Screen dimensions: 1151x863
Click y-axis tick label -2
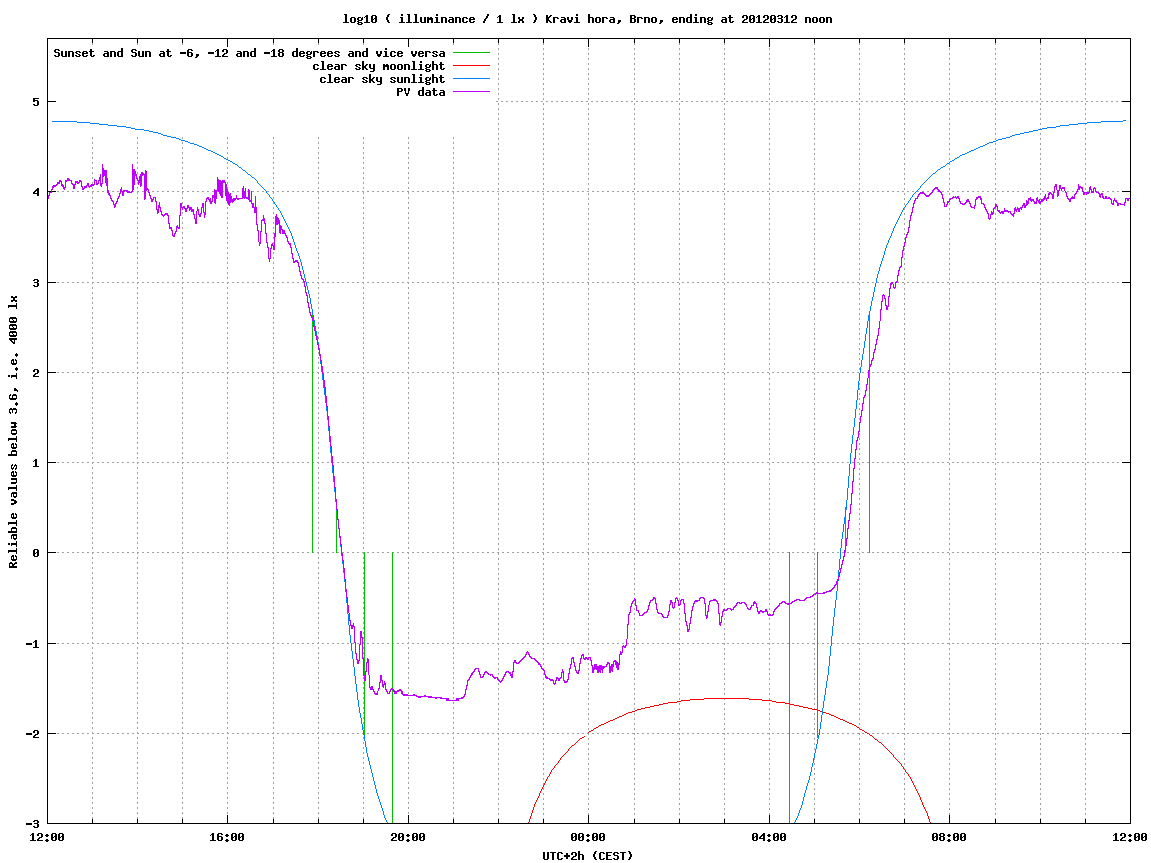coord(32,734)
